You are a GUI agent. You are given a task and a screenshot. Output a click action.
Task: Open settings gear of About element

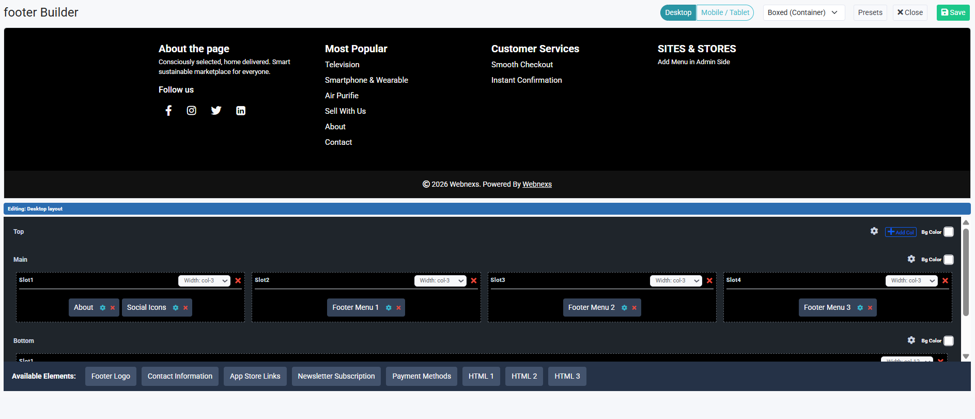(103, 308)
